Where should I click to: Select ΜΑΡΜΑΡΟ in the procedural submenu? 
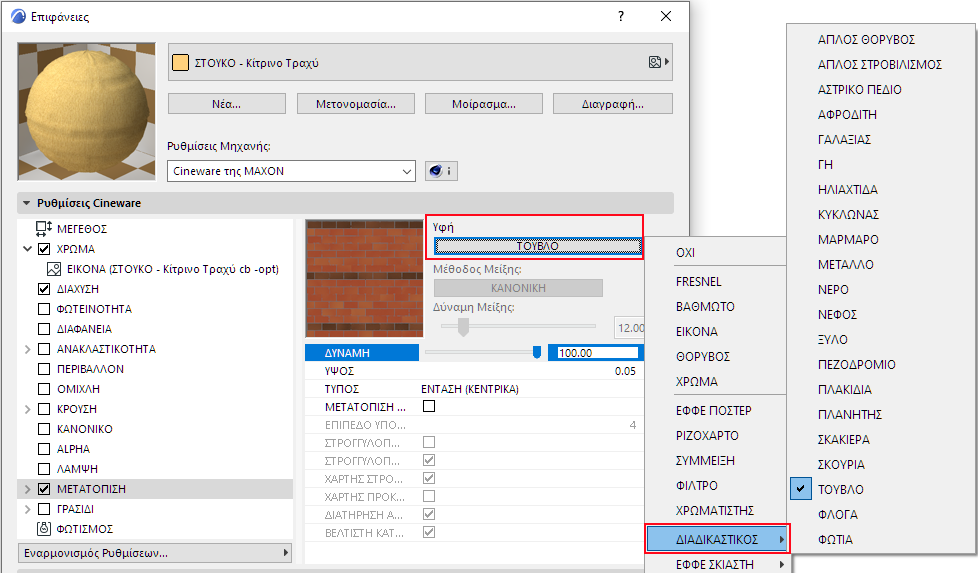tap(848, 239)
